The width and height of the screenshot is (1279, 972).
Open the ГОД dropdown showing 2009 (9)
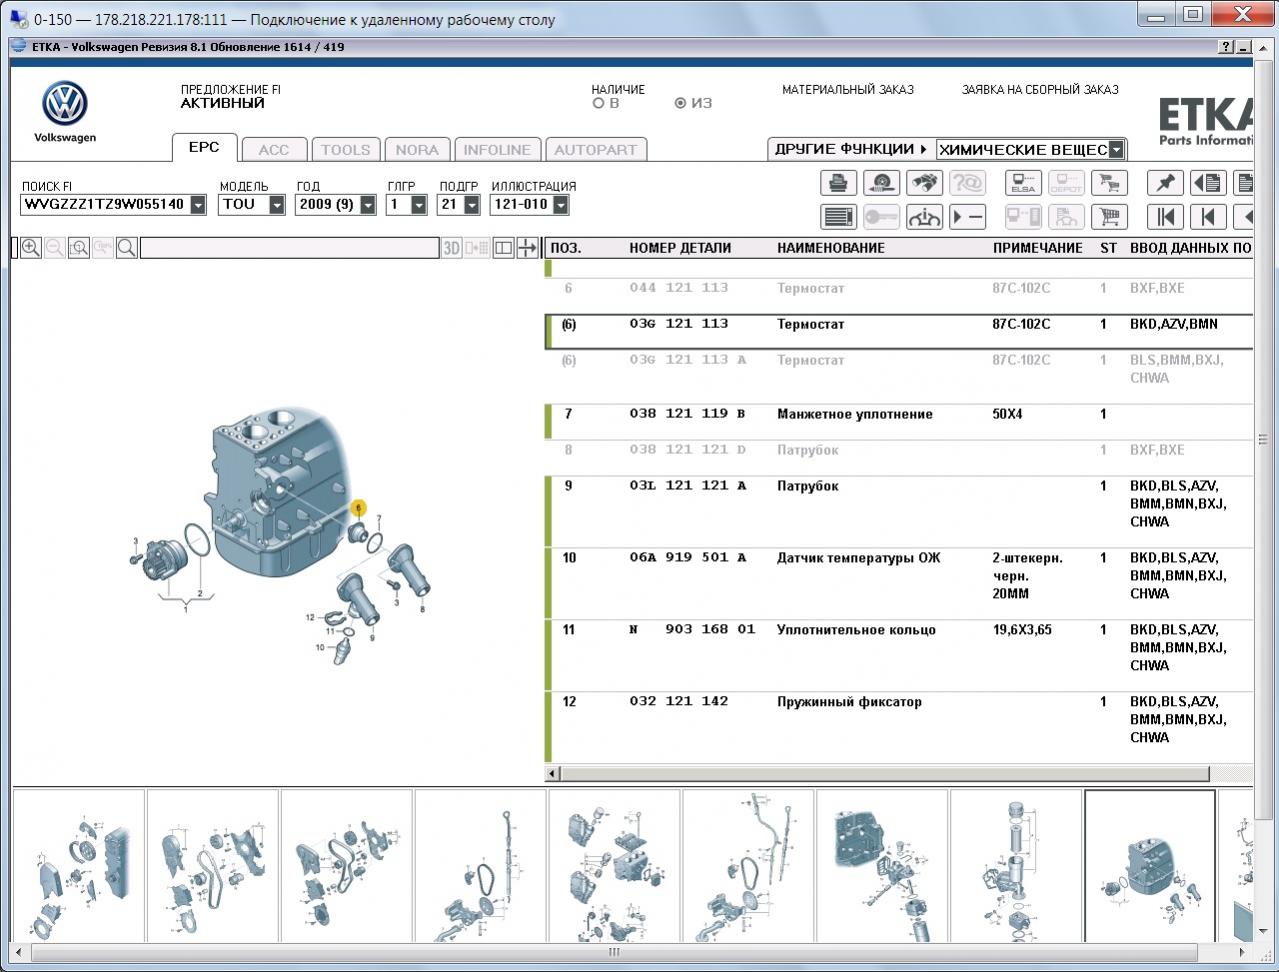point(368,205)
